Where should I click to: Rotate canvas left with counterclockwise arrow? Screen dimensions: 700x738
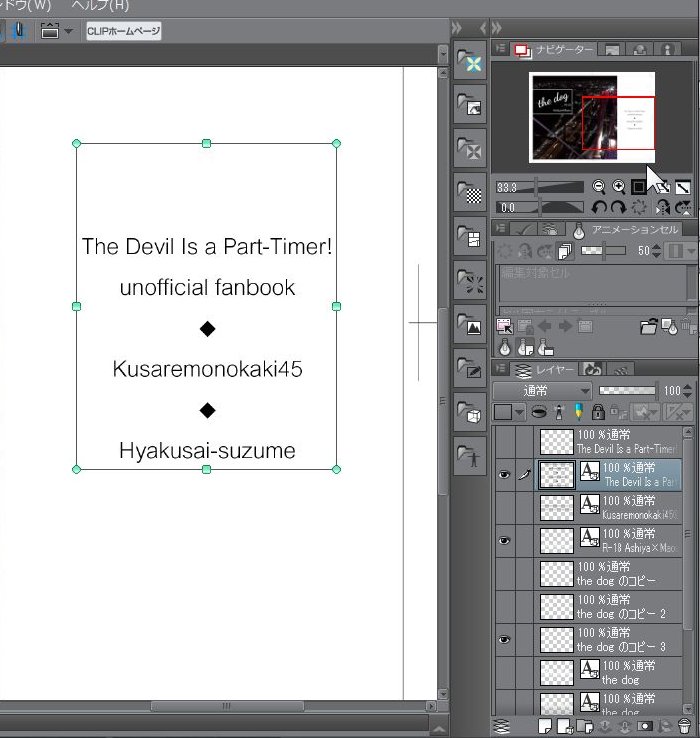click(599, 207)
